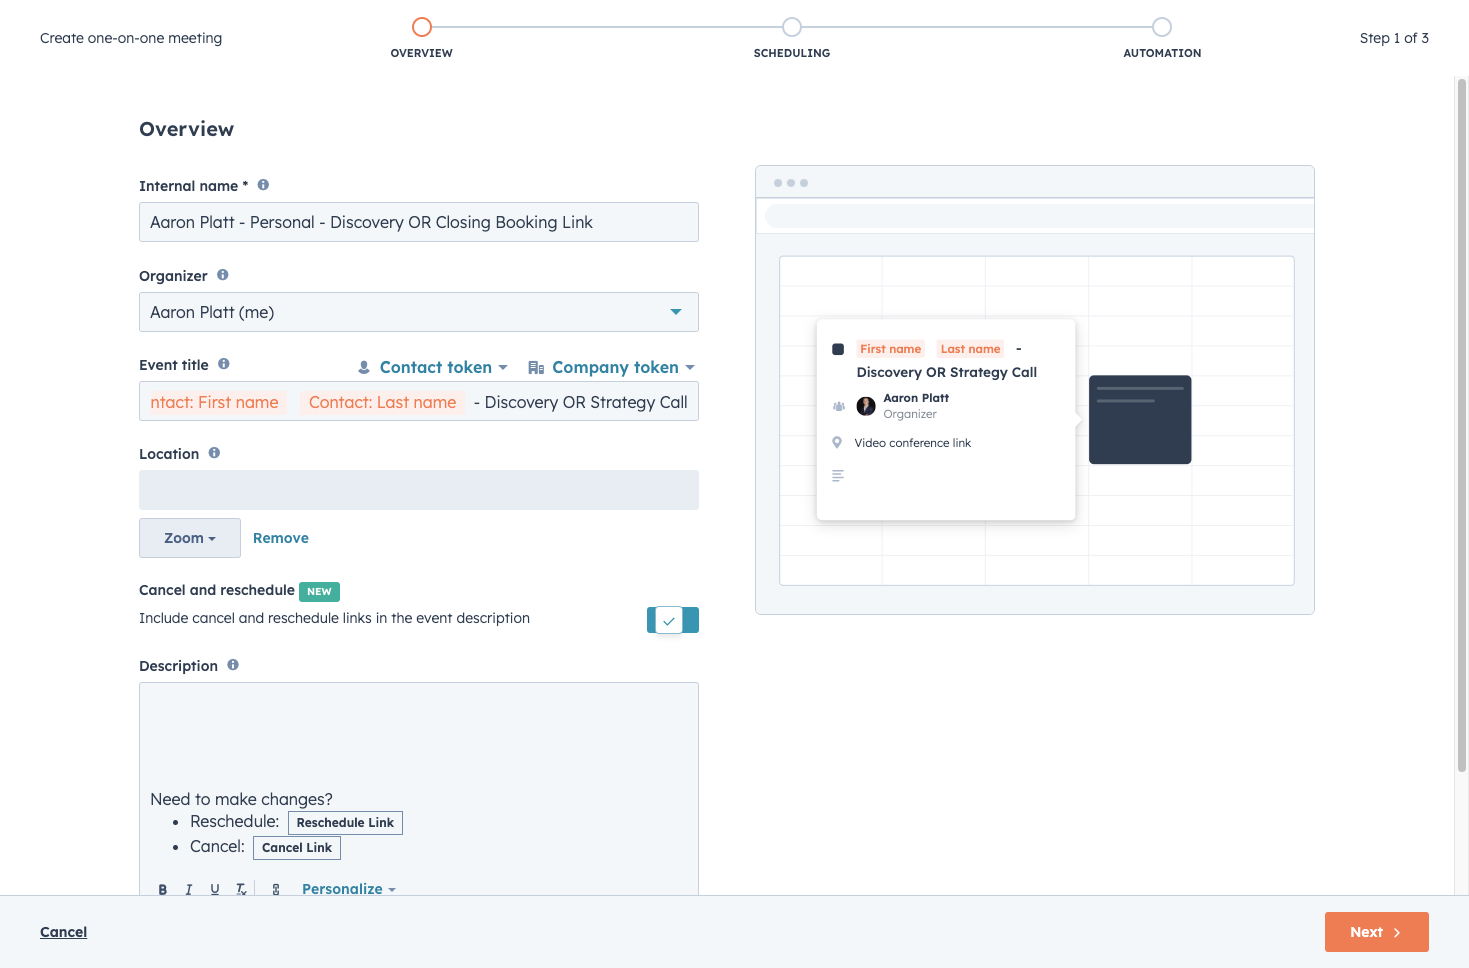Click the info icon next to Location
Screen dimensions: 1469x968
coord(214,453)
